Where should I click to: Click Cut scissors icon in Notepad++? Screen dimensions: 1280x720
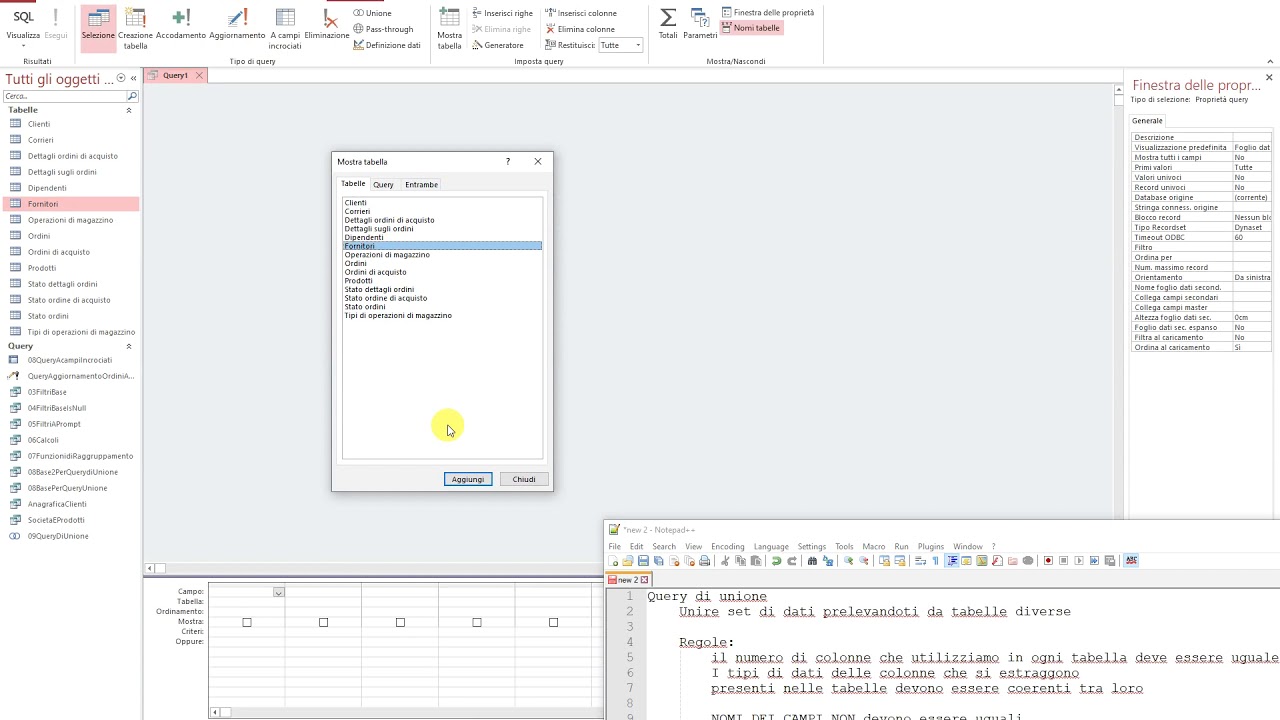pos(725,561)
